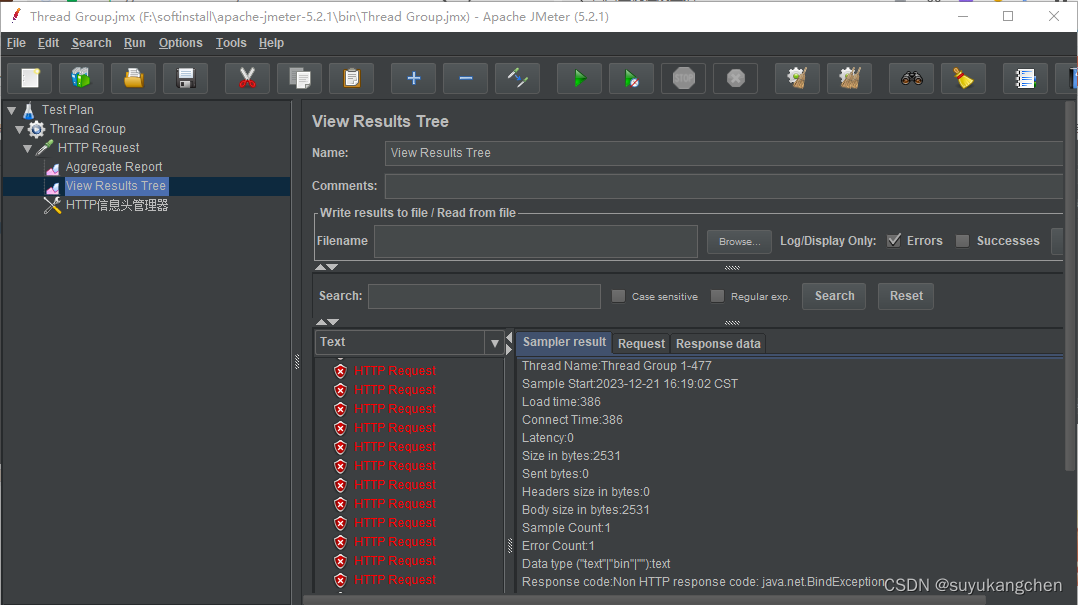Click the right-edge vertical scrollbar
Screen dimensions: 1078x605
[x=1070, y=285]
